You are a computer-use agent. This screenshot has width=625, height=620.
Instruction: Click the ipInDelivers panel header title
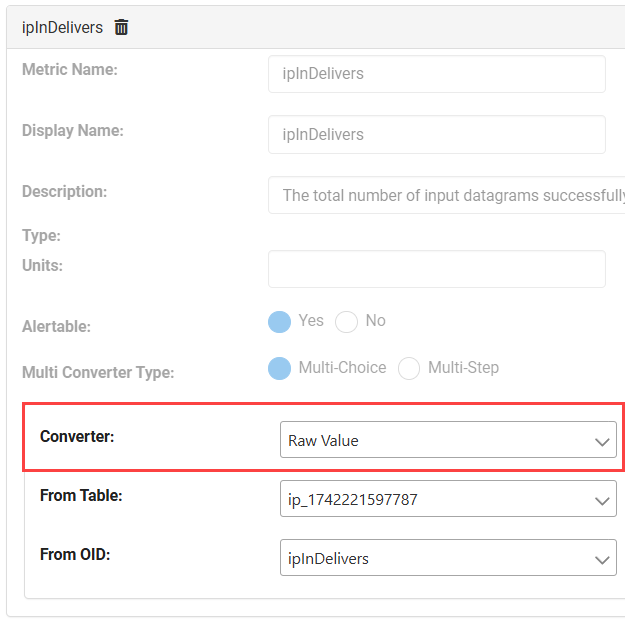coord(62,28)
